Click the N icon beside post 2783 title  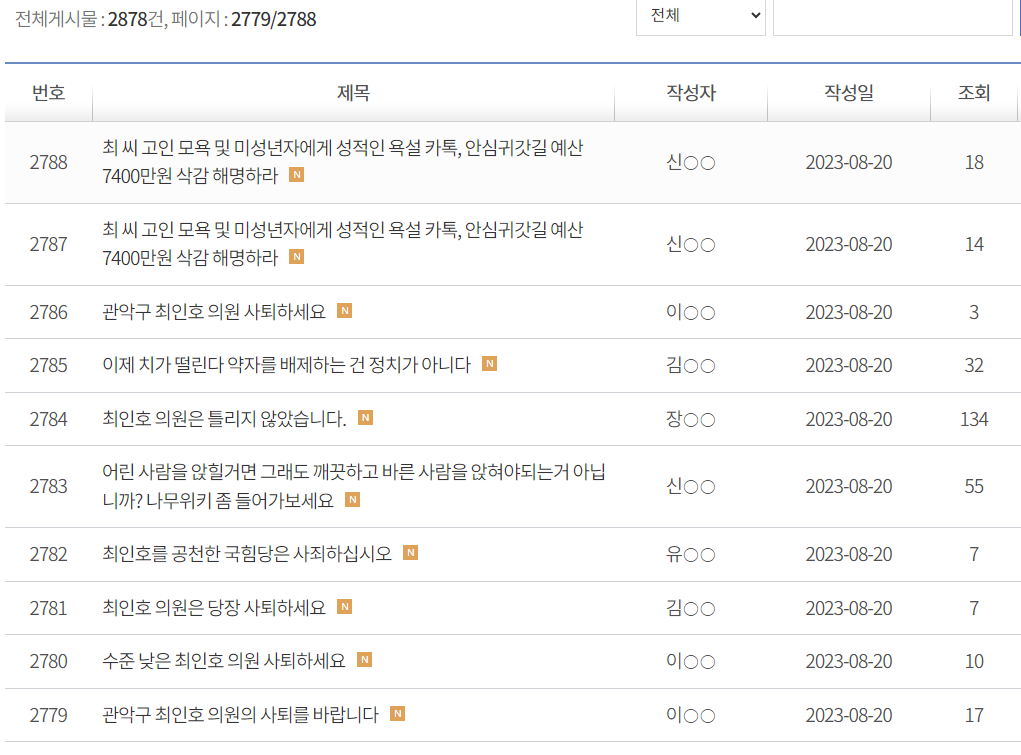pyautogui.click(x=352, y=500)
